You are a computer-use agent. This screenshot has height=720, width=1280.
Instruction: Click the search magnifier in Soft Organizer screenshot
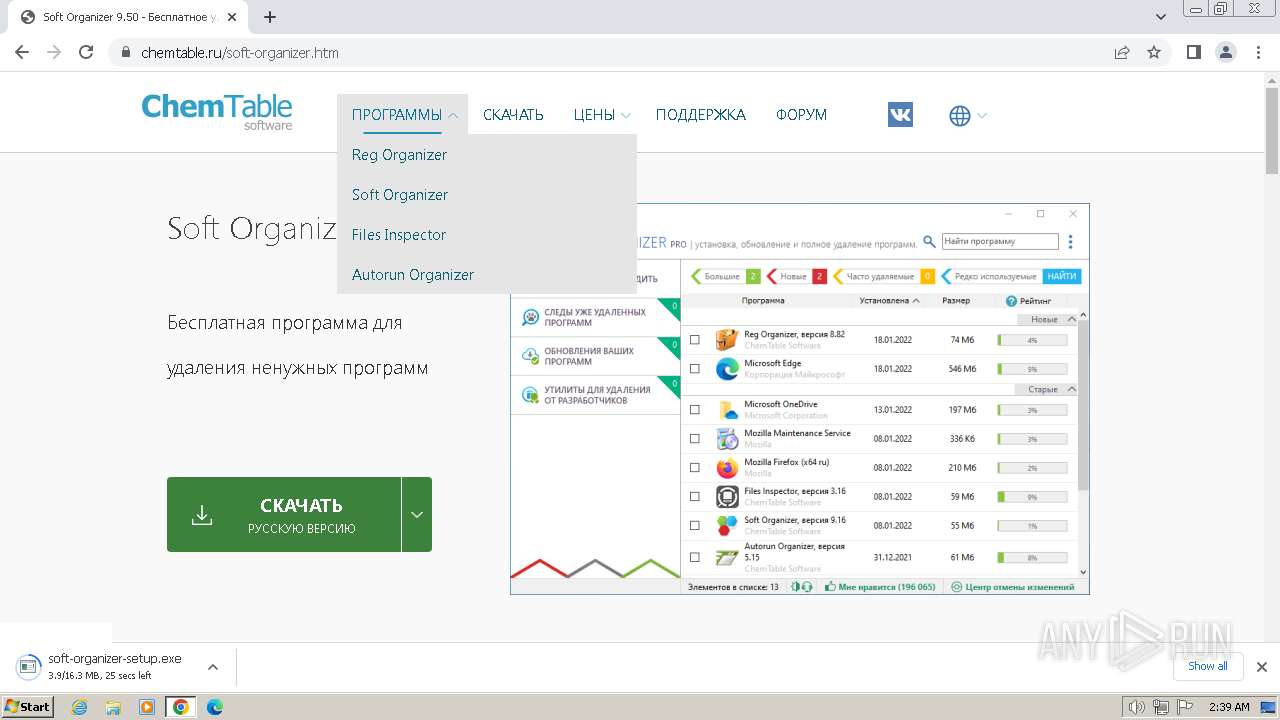[x=929, y=241]
